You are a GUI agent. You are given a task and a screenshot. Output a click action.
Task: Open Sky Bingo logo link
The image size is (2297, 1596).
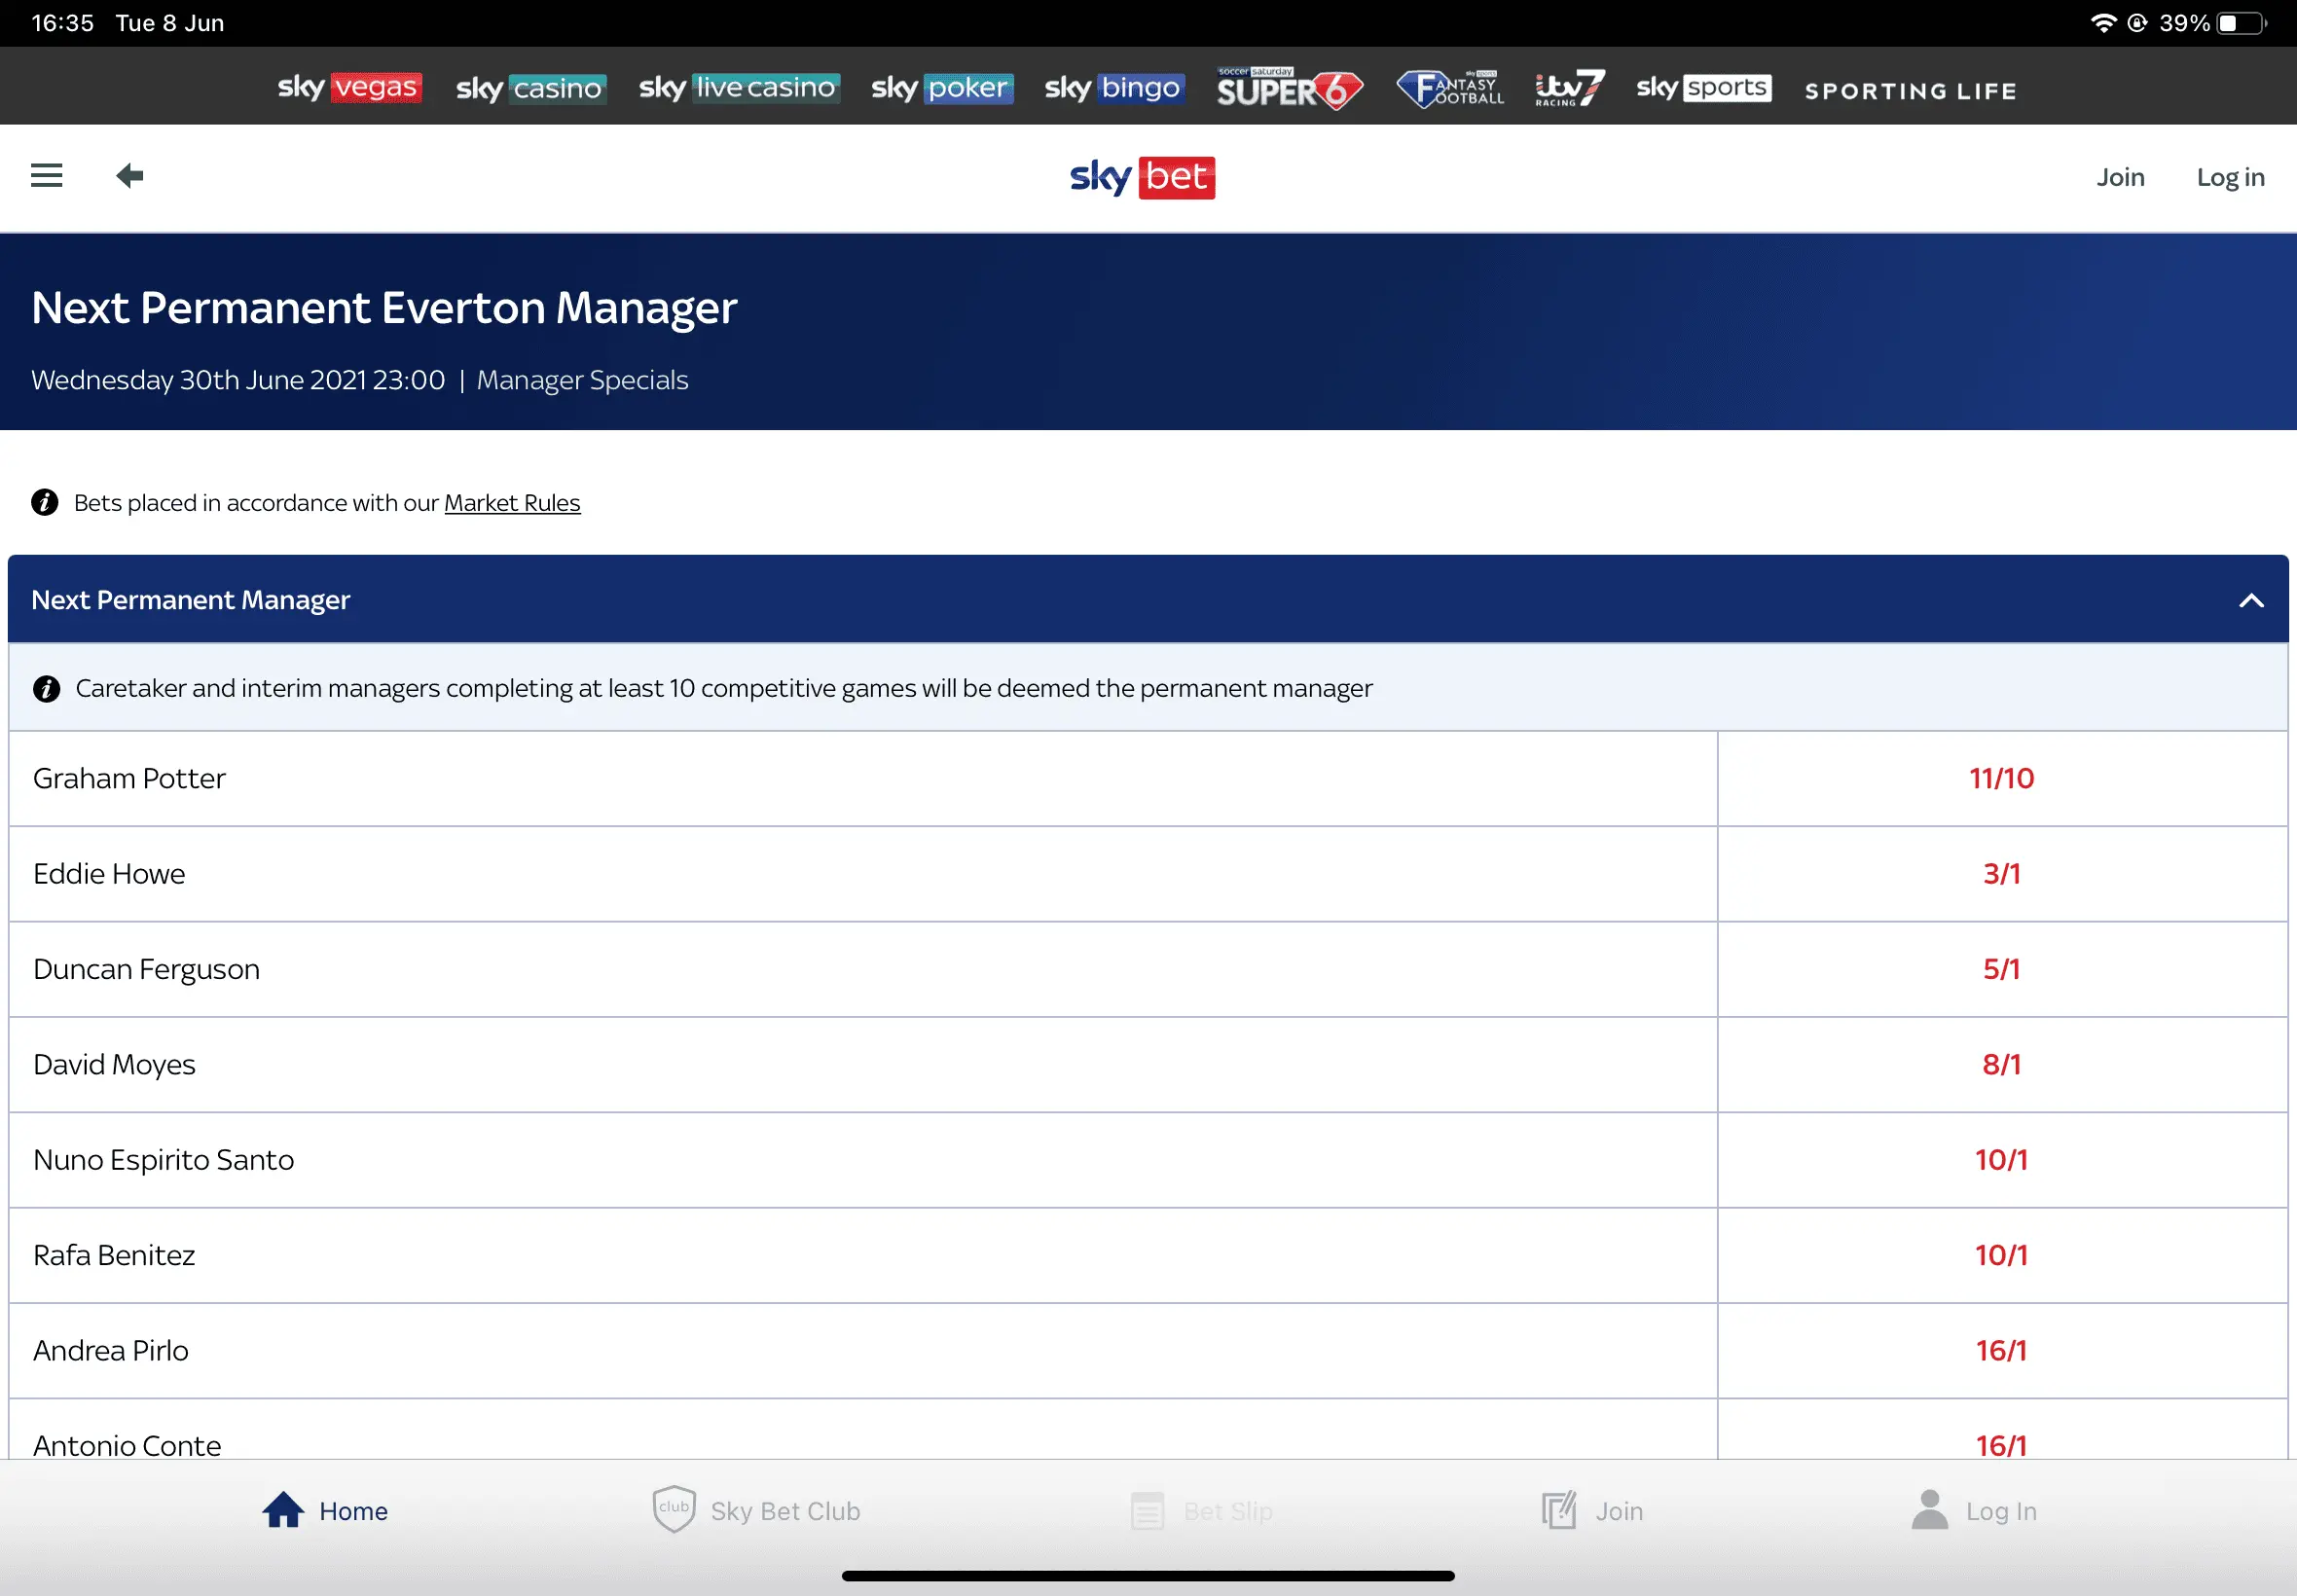coord(1114,88)
